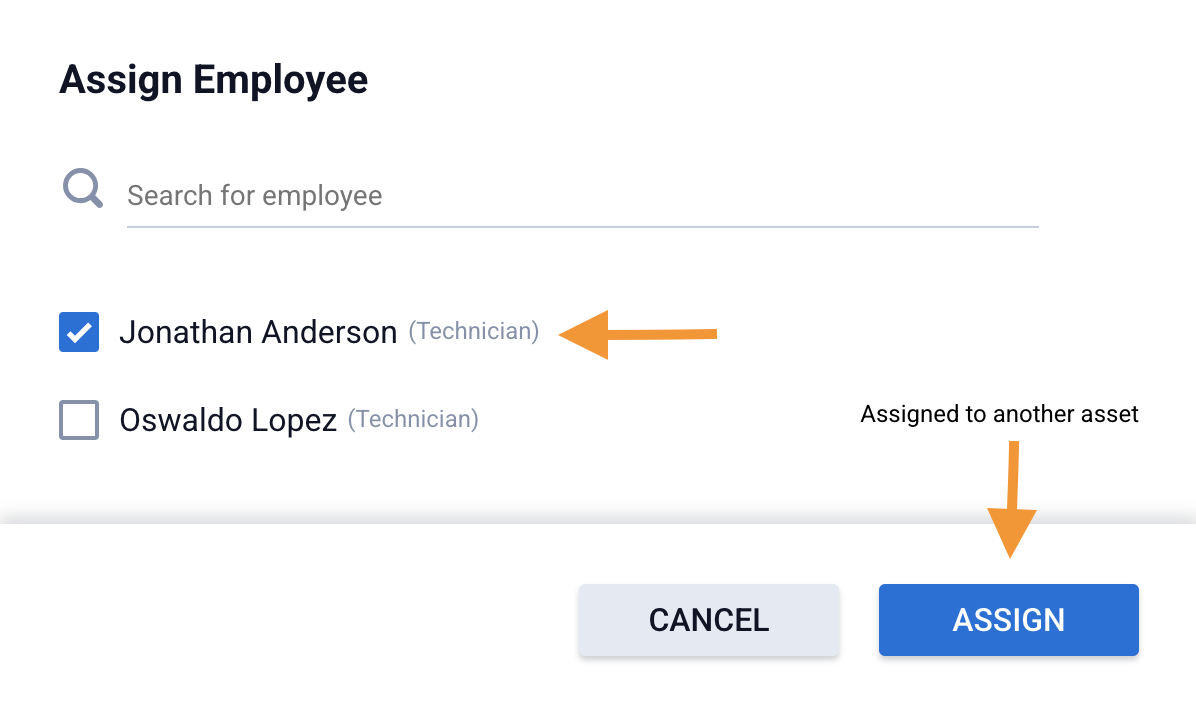
Task: Click the orange arrow pointing at Jonathan Anderson
Action: point(638,334)
